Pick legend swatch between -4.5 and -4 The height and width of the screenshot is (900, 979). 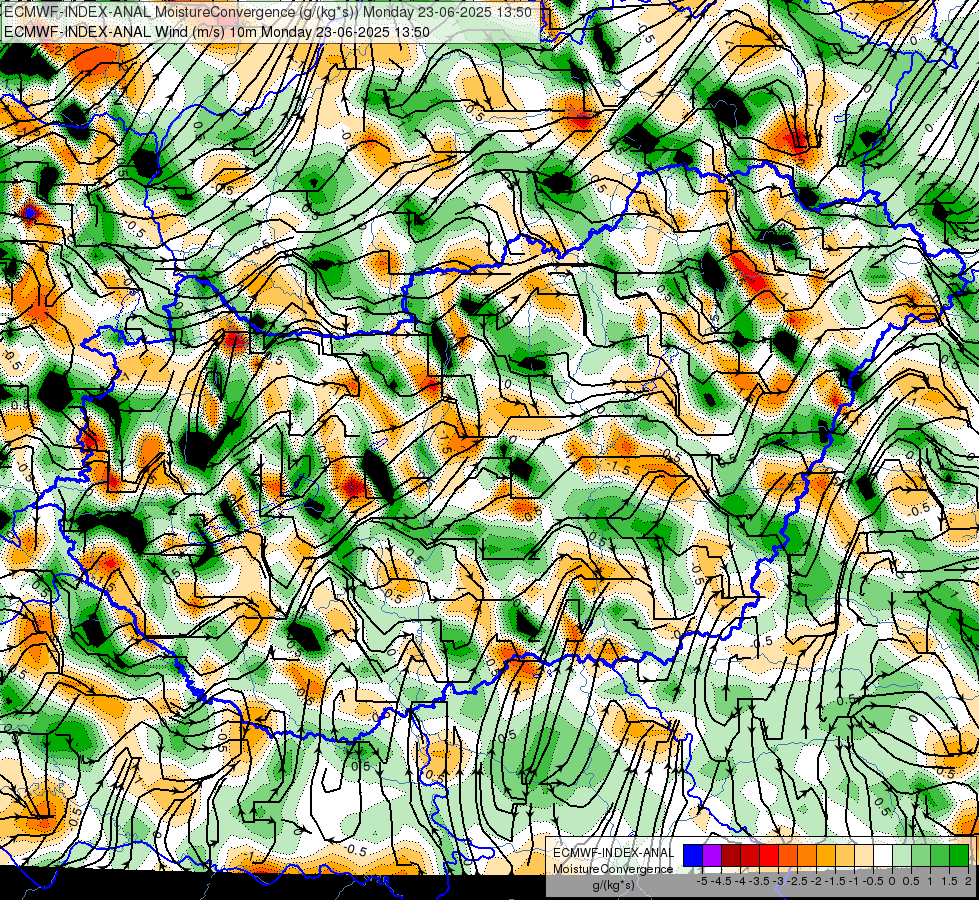coord(731,855)
